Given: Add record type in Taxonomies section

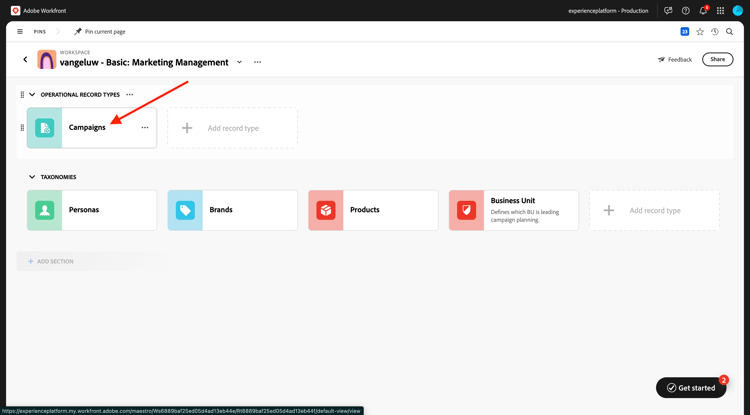Looking at the screenshot, I should pos(654,210).
